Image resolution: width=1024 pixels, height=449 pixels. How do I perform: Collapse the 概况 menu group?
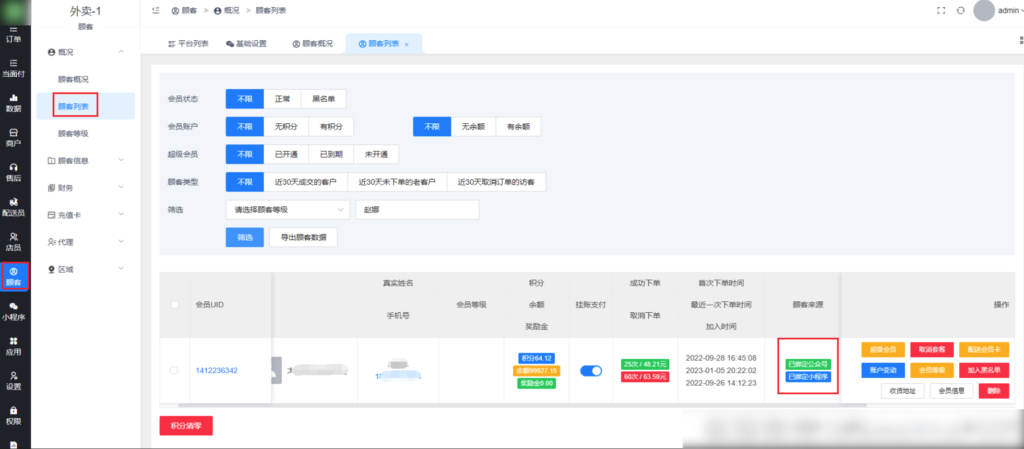click(x=86, y=52)
